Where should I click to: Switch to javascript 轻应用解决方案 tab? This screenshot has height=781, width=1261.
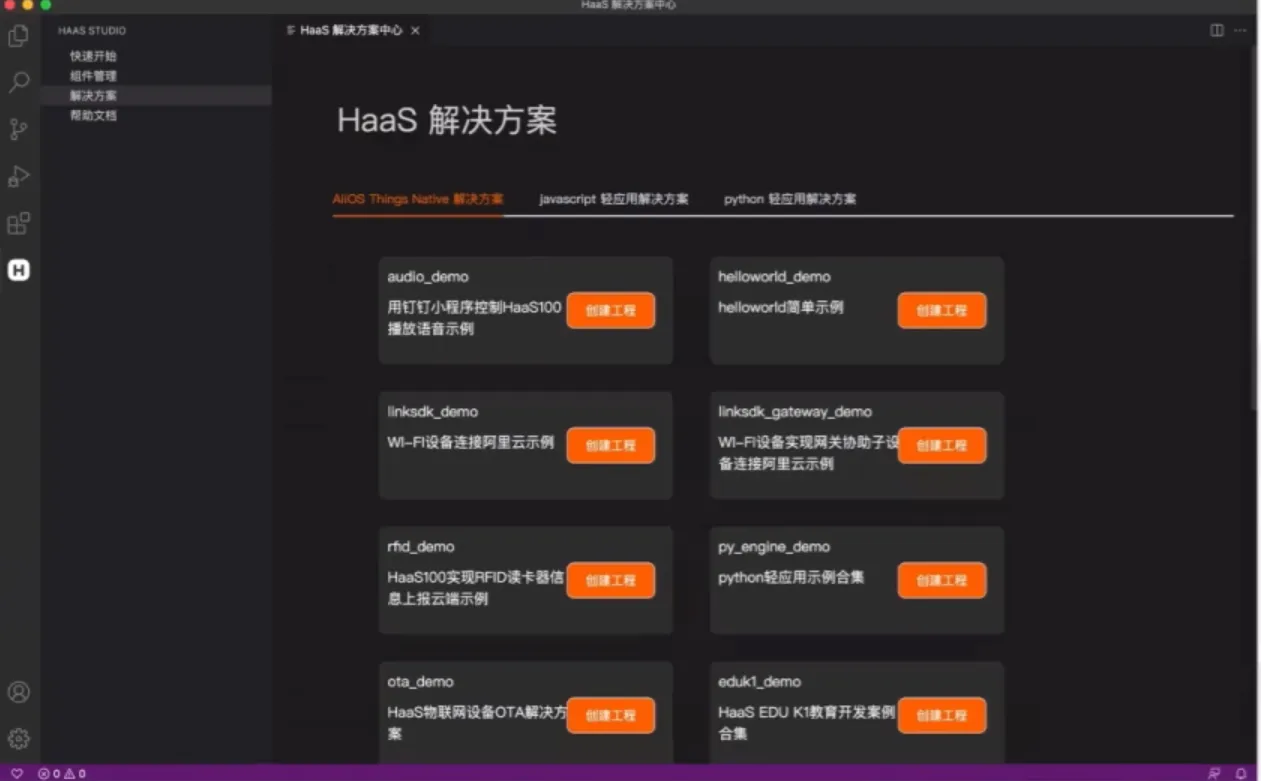click(x=614, y=199)
